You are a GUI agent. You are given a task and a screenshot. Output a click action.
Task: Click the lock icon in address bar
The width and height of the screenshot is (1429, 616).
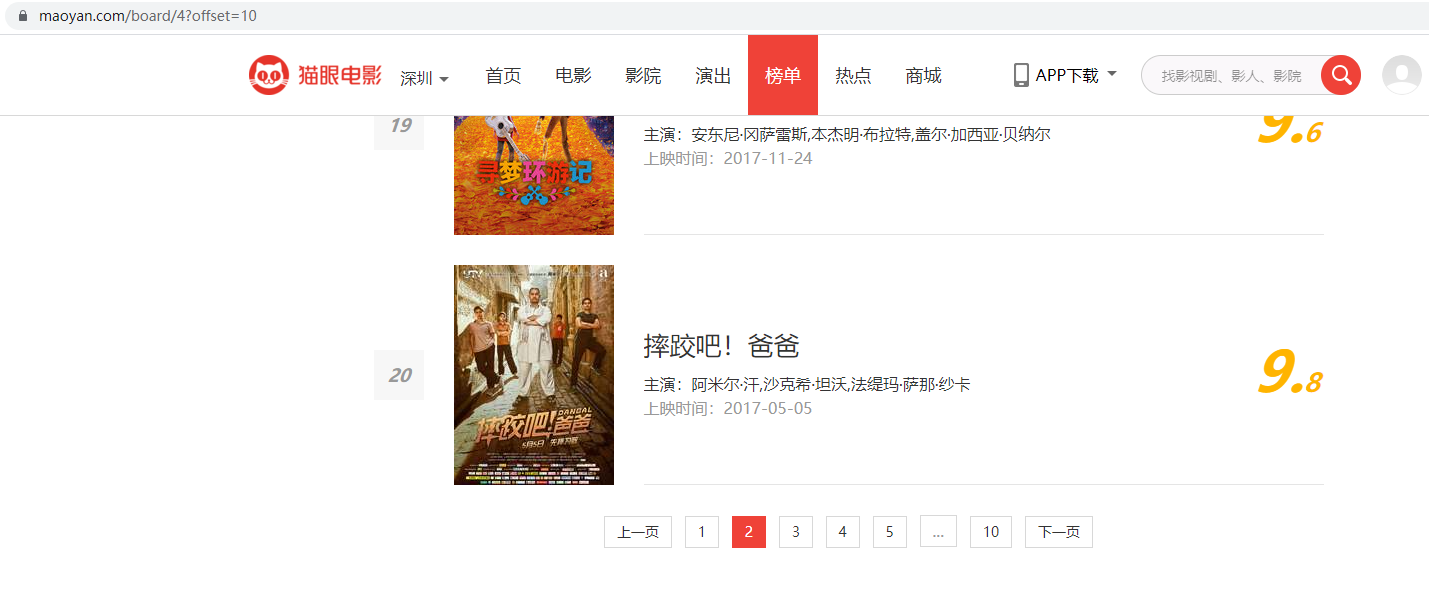coord(22,16)
